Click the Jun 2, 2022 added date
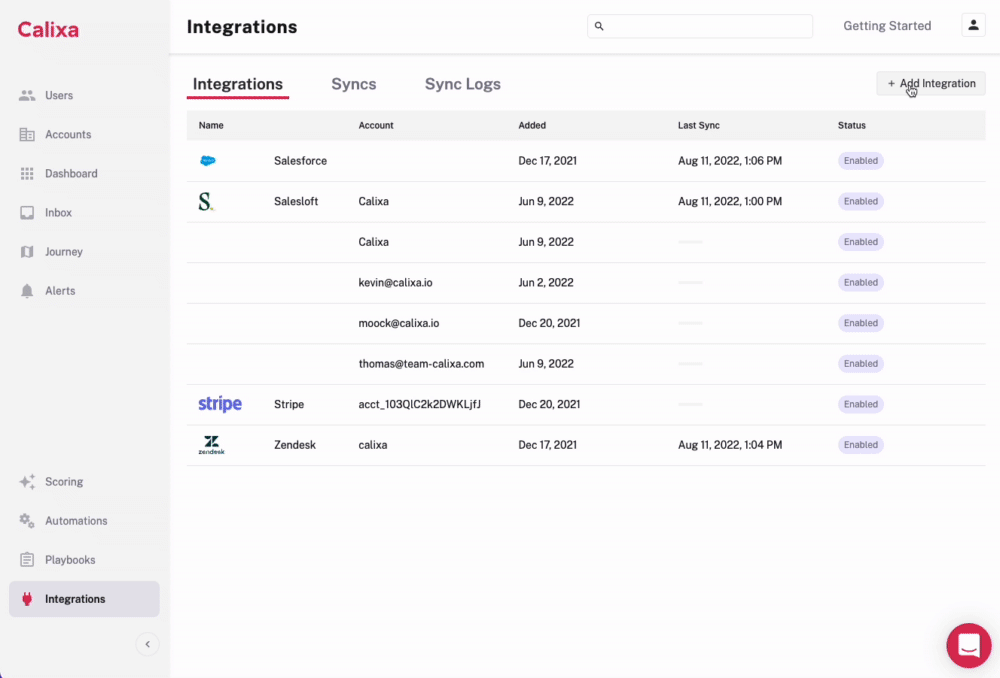Screen dimensions: 1000x678 tap(546, 283)
